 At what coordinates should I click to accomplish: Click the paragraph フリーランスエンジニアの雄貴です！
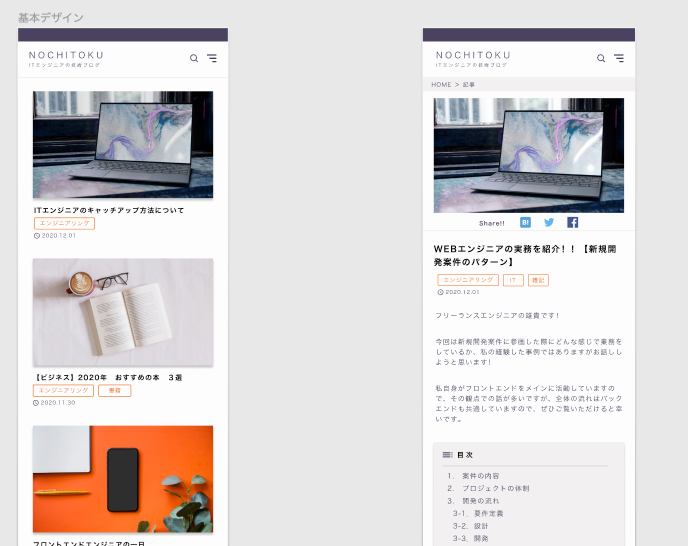pyautogui.click(x=497, y=316)
